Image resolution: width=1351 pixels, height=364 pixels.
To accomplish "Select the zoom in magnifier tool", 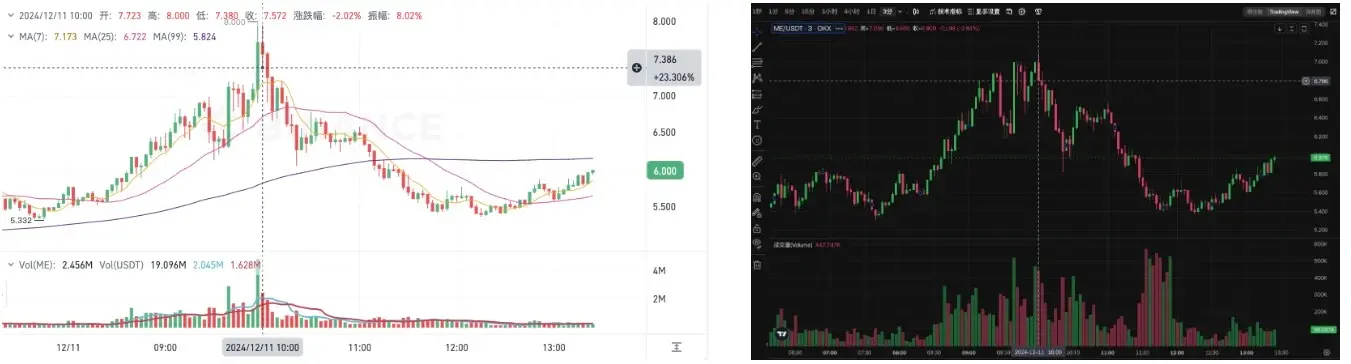I will (x=757, y=176).
